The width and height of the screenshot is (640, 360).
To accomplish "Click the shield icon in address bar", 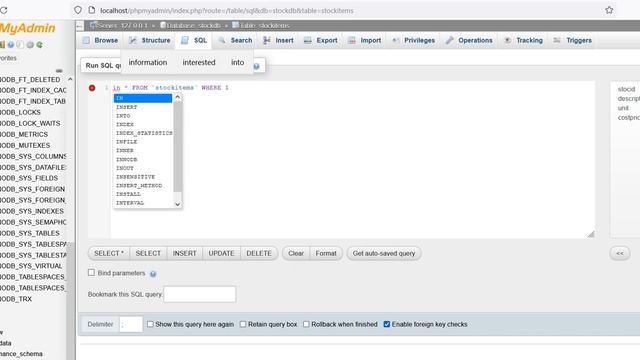I will [78, 10].
